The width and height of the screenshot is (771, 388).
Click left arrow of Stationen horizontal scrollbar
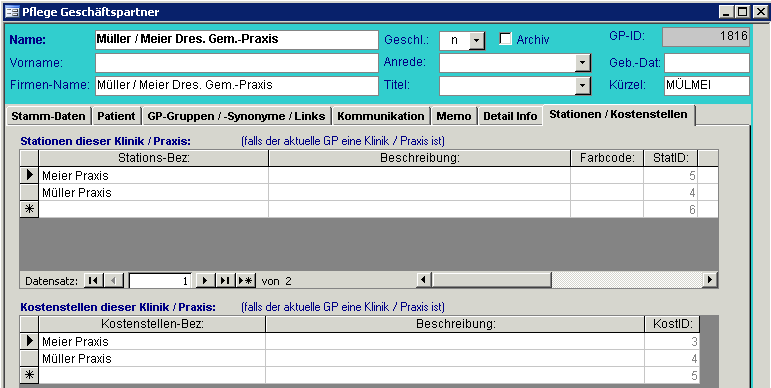[423, 280]
